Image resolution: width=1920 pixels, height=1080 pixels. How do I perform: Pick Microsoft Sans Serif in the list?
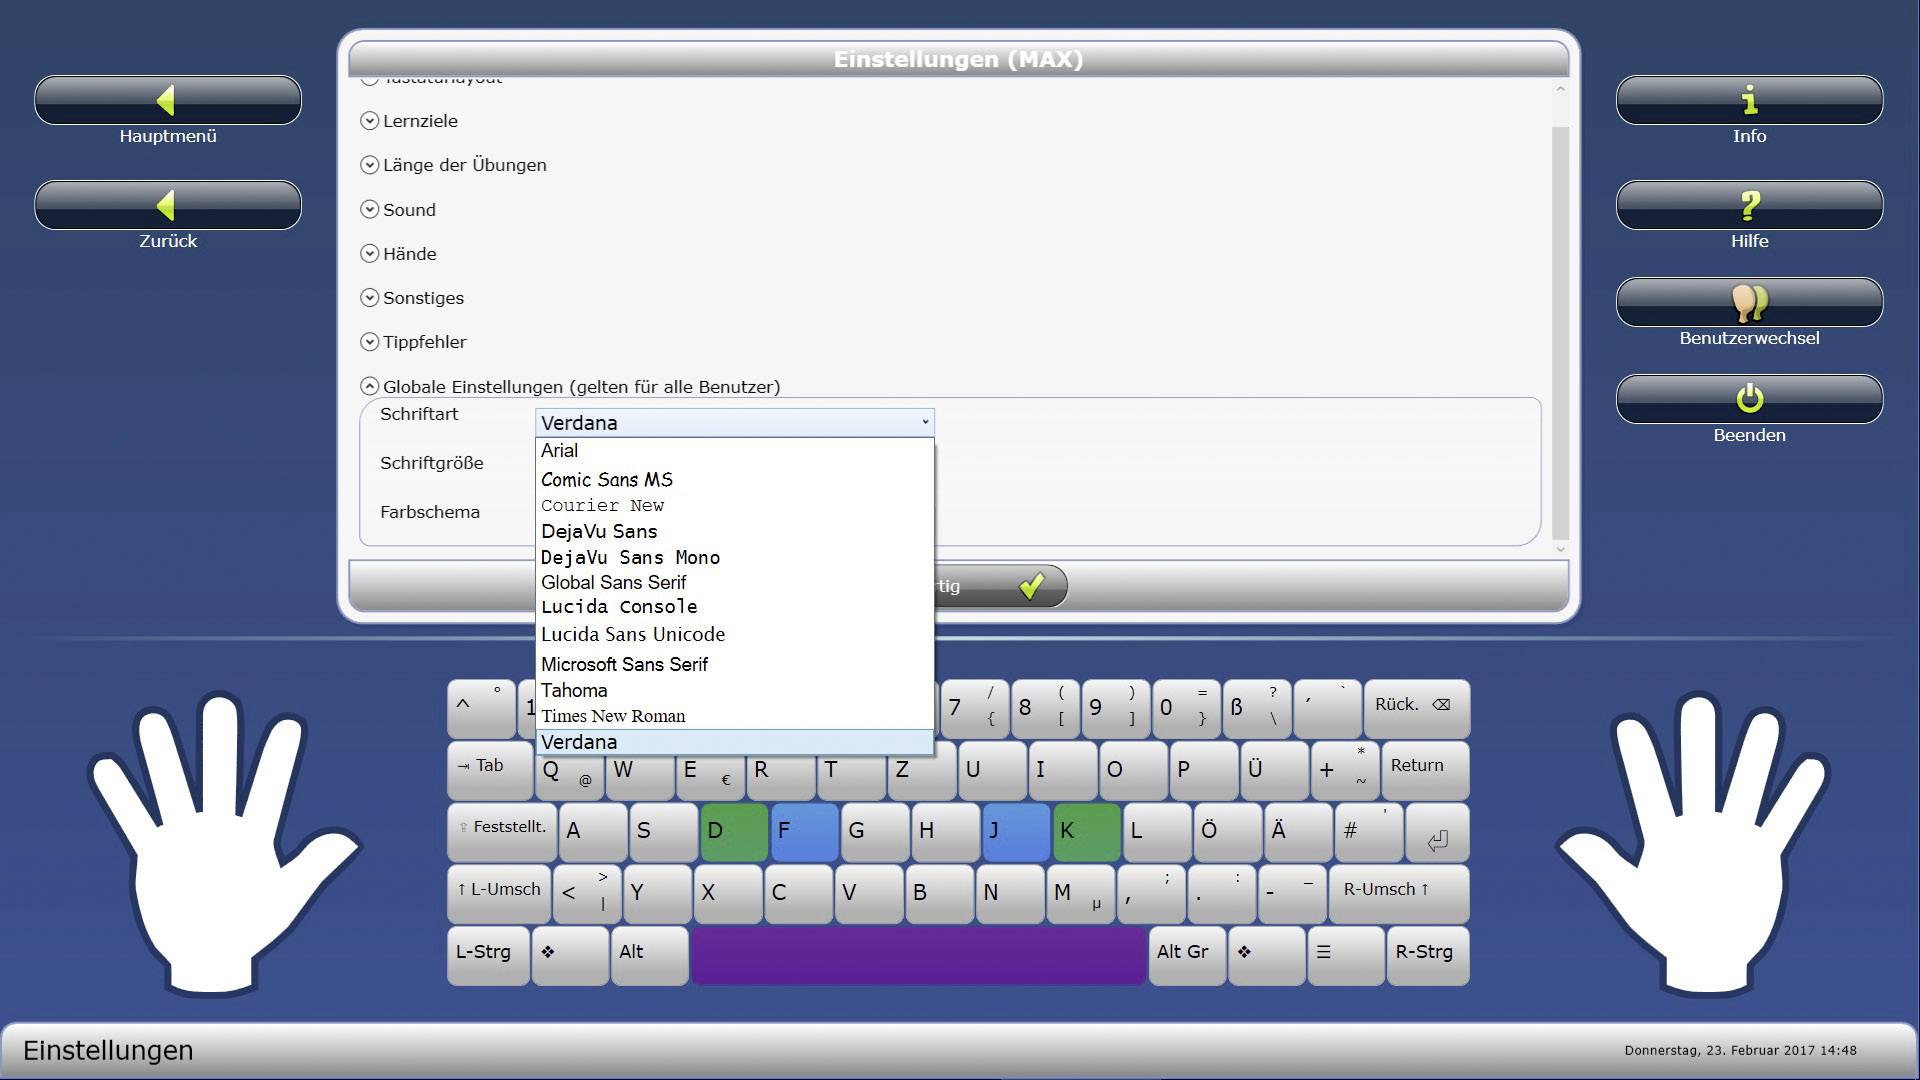click(x=735, y=664)
